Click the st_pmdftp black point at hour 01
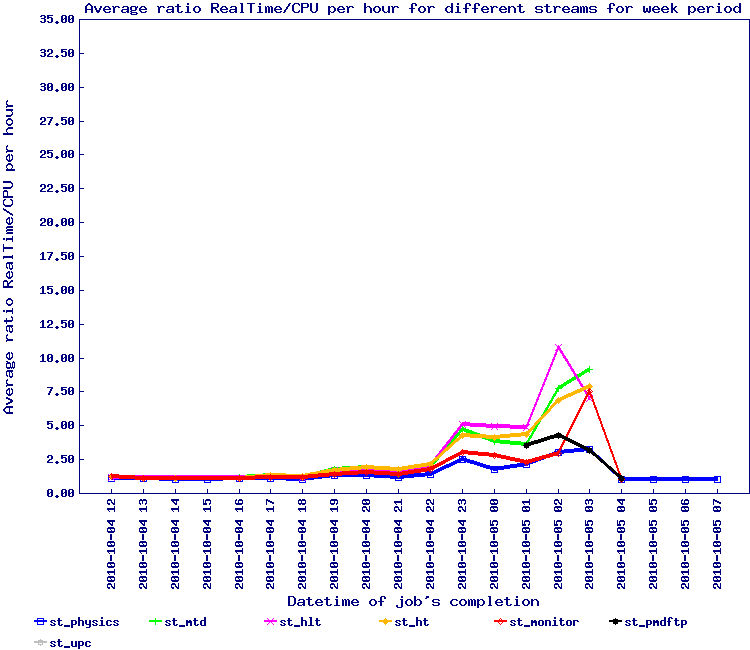Viewport: 750px width, 650px height. [526, 445]
